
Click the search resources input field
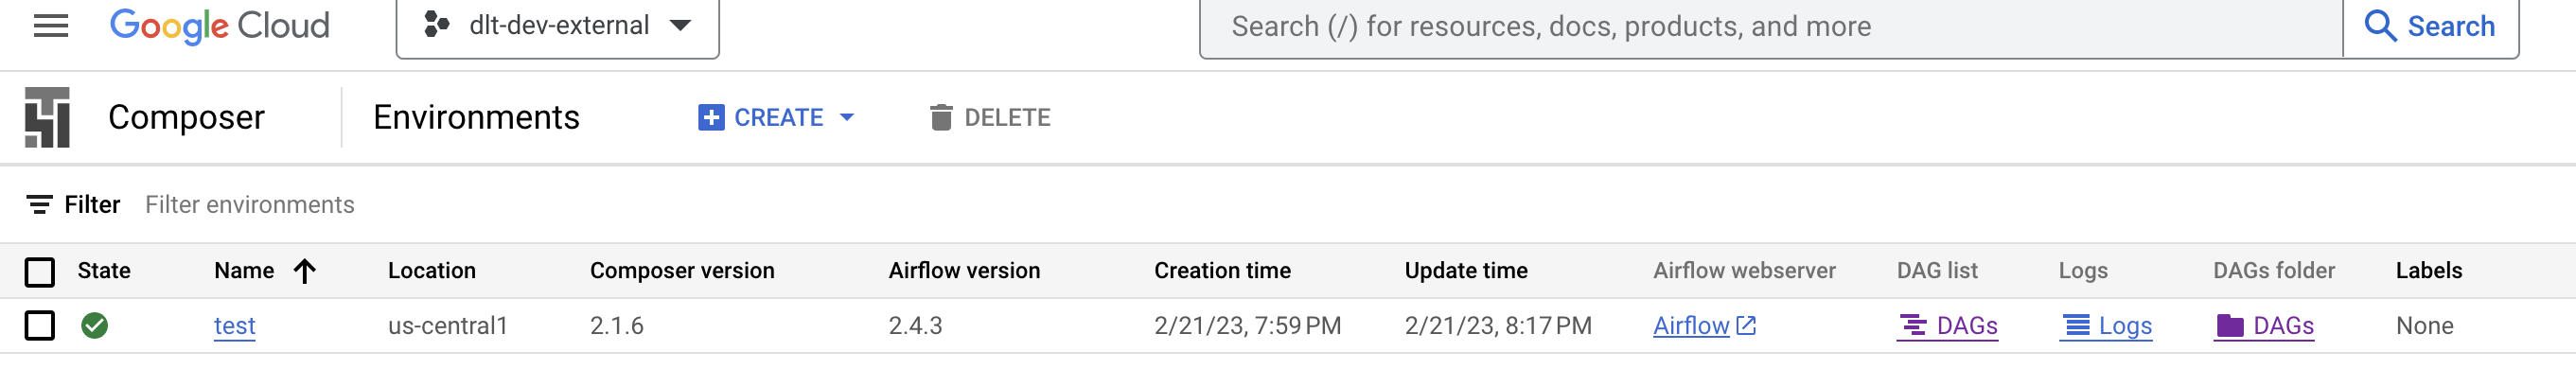click(1771, 26)
